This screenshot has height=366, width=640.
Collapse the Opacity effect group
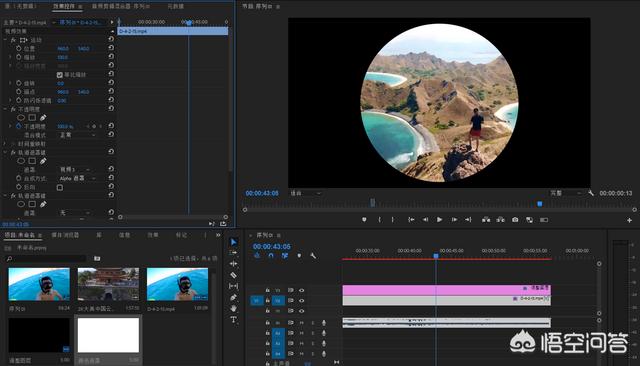pyautogui.click(x=5, y=109)
